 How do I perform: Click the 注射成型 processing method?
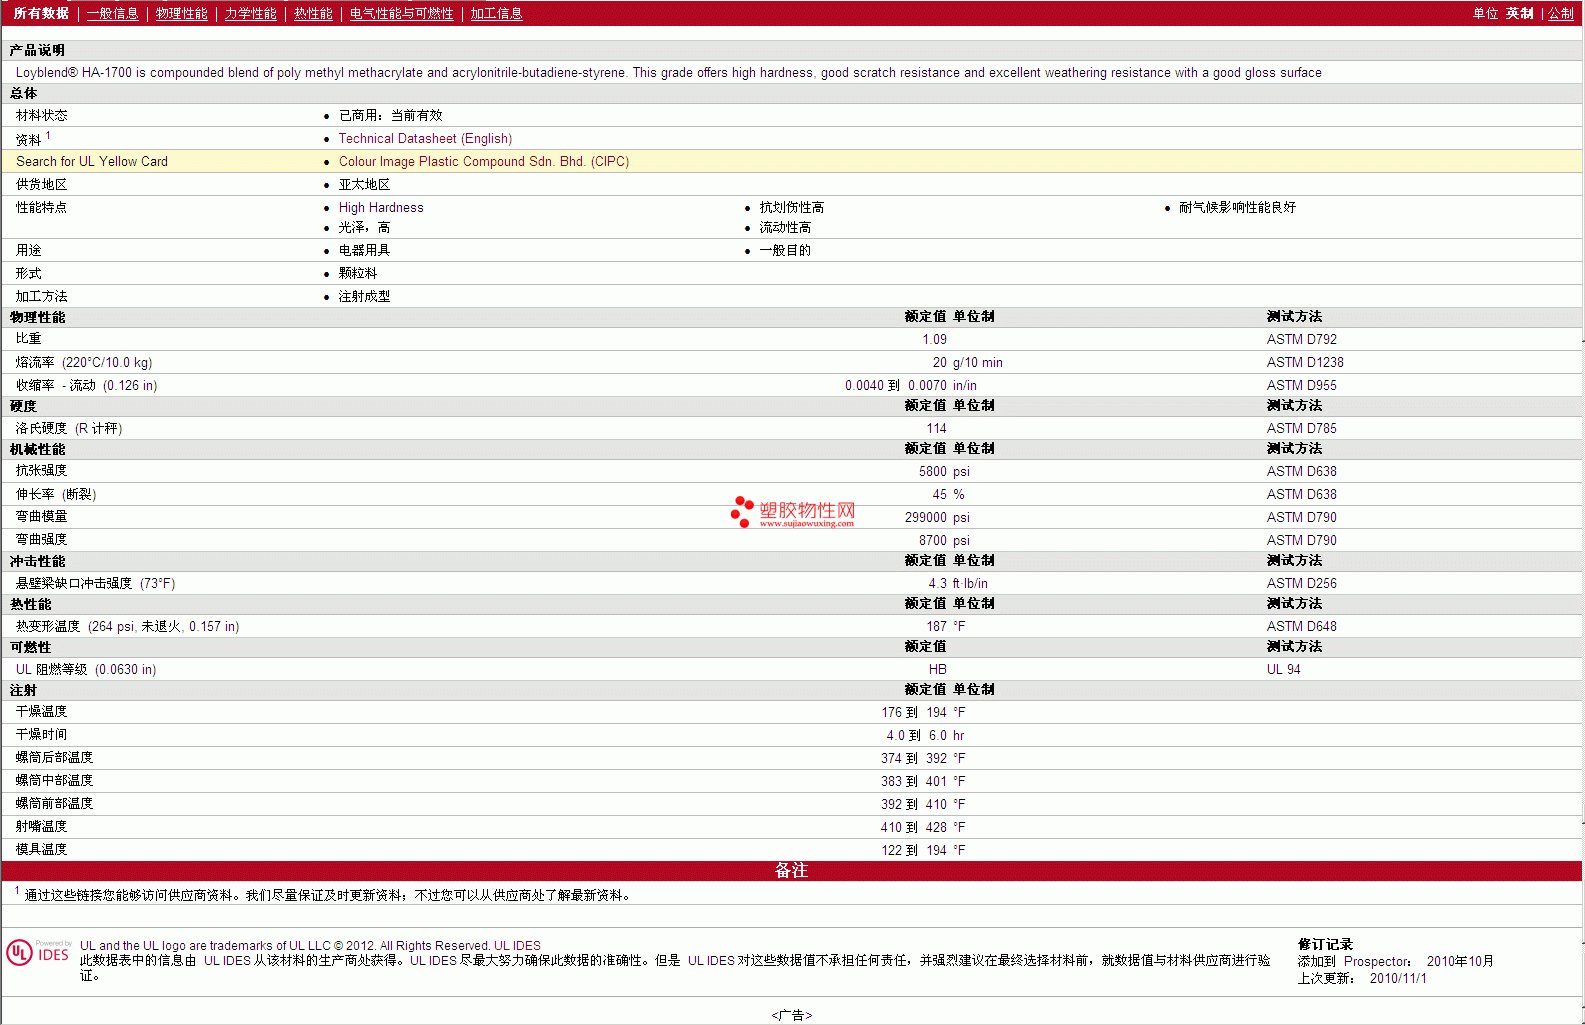pyautogui.click(x=364, y=297)
